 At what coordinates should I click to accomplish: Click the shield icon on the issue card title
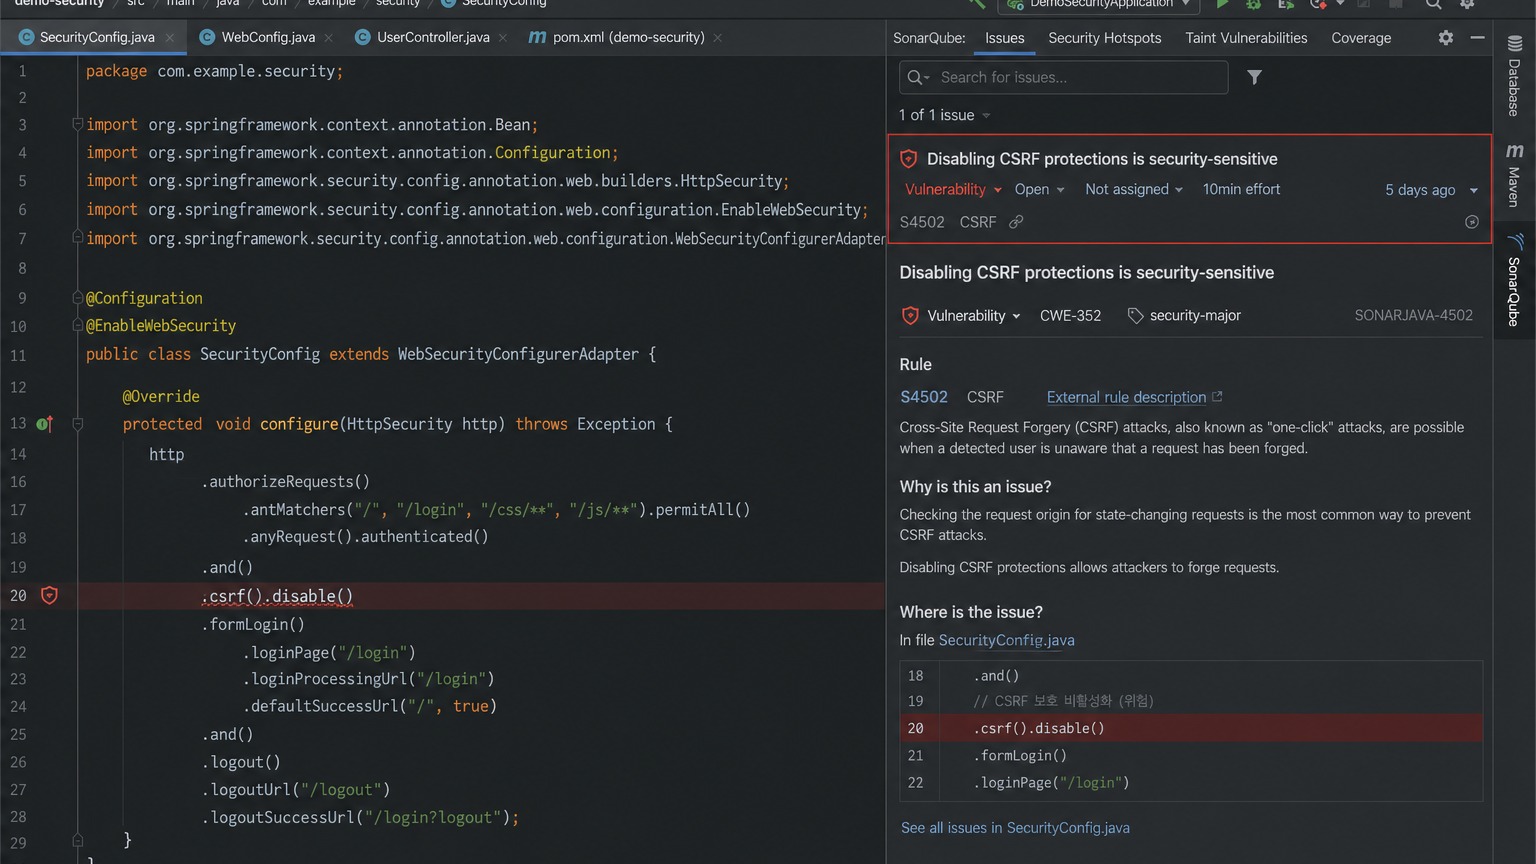coord(909,159)
